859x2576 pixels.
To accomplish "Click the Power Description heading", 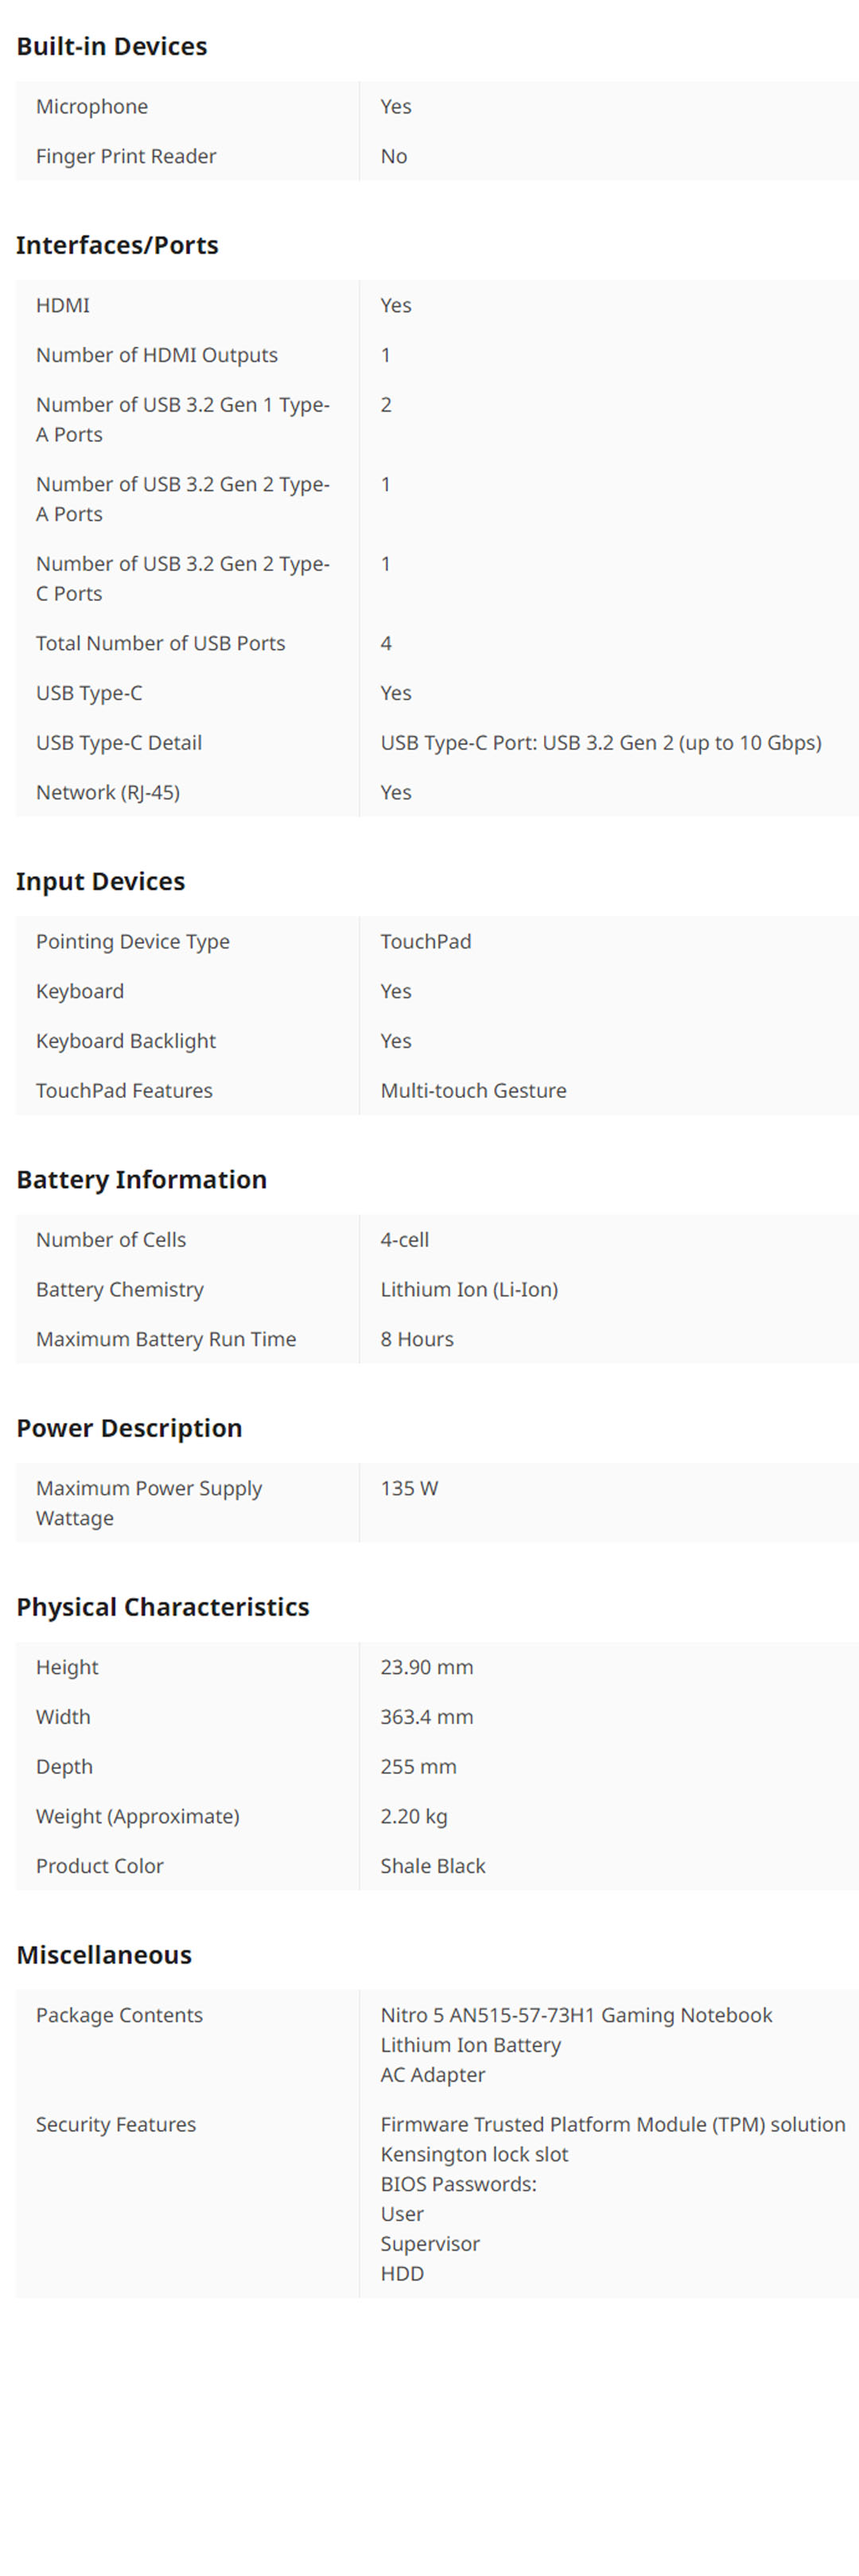I will 129,1428.
